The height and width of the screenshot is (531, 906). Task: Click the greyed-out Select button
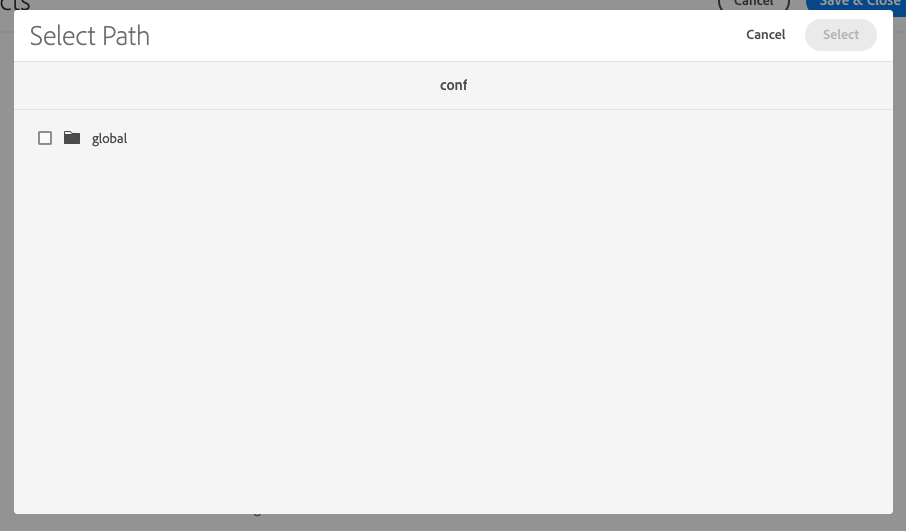(x=841, y=35)
